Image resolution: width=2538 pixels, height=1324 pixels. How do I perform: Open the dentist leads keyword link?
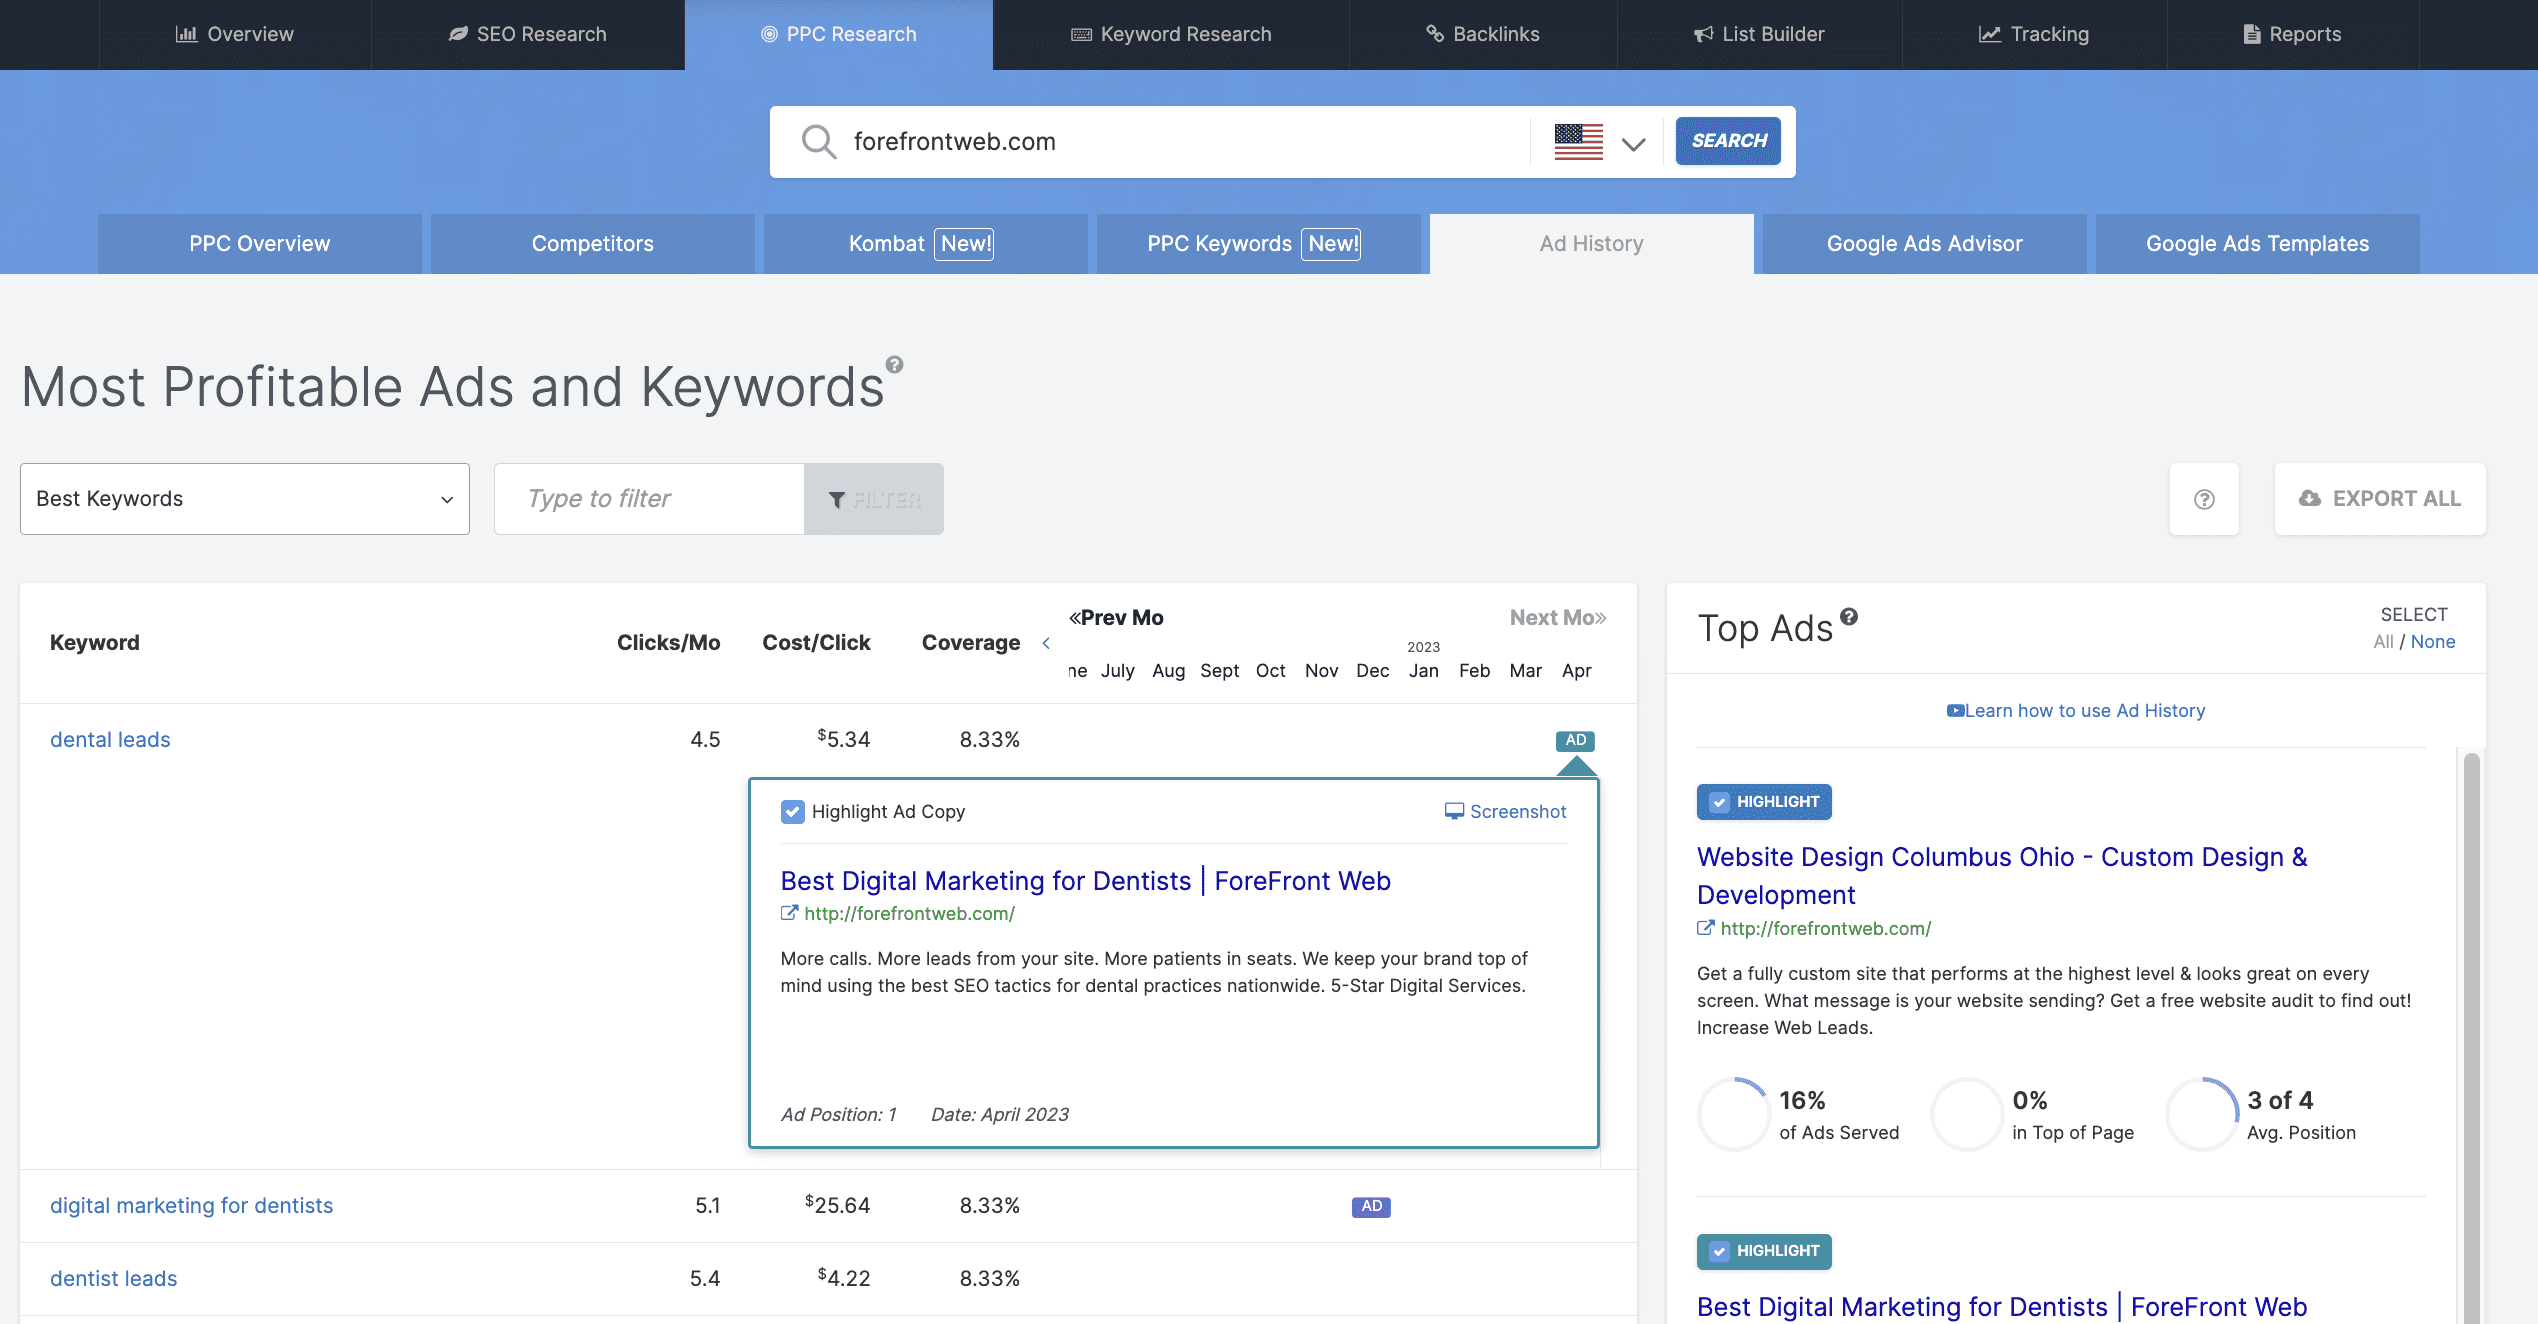pyautogui.click(x=113, y=1279)
